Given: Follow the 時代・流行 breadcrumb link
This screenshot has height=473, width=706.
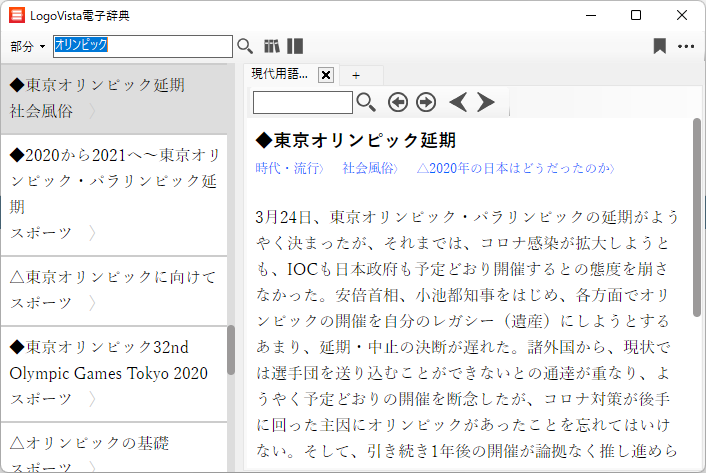Looking at the screenshot, I should coord(287,168).
